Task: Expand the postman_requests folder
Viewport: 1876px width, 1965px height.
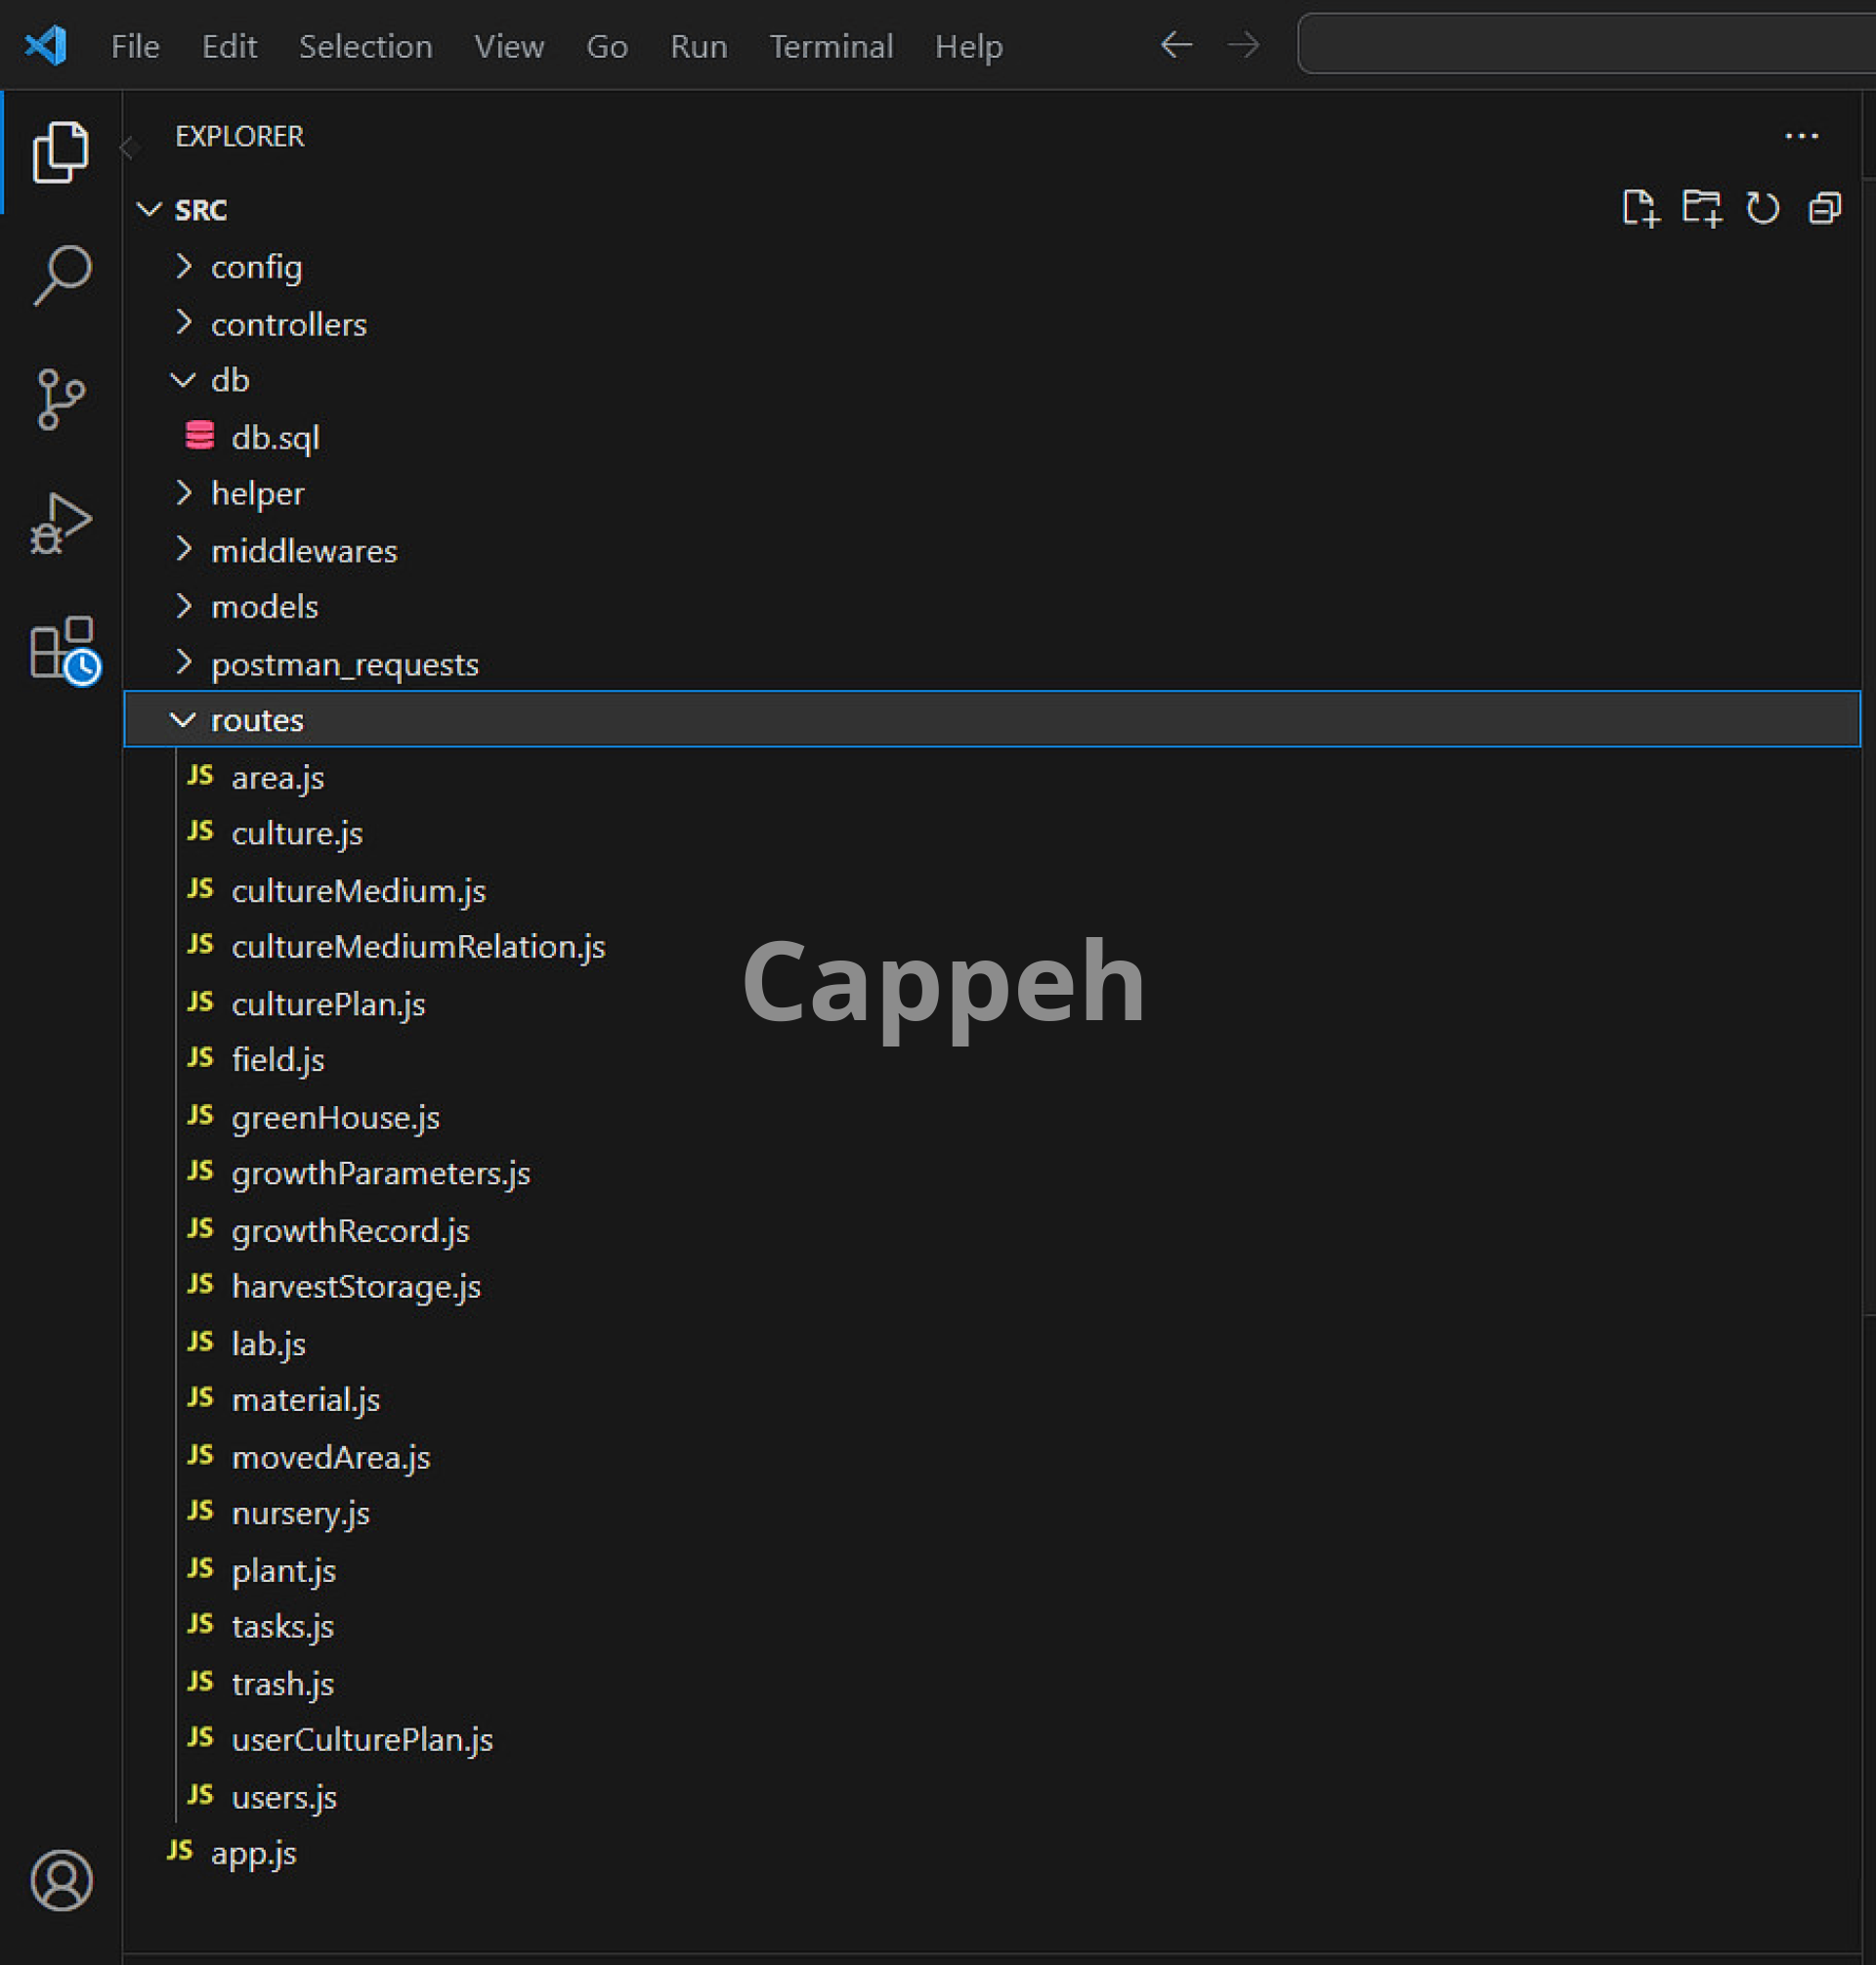Action: [x=344, y=664]
